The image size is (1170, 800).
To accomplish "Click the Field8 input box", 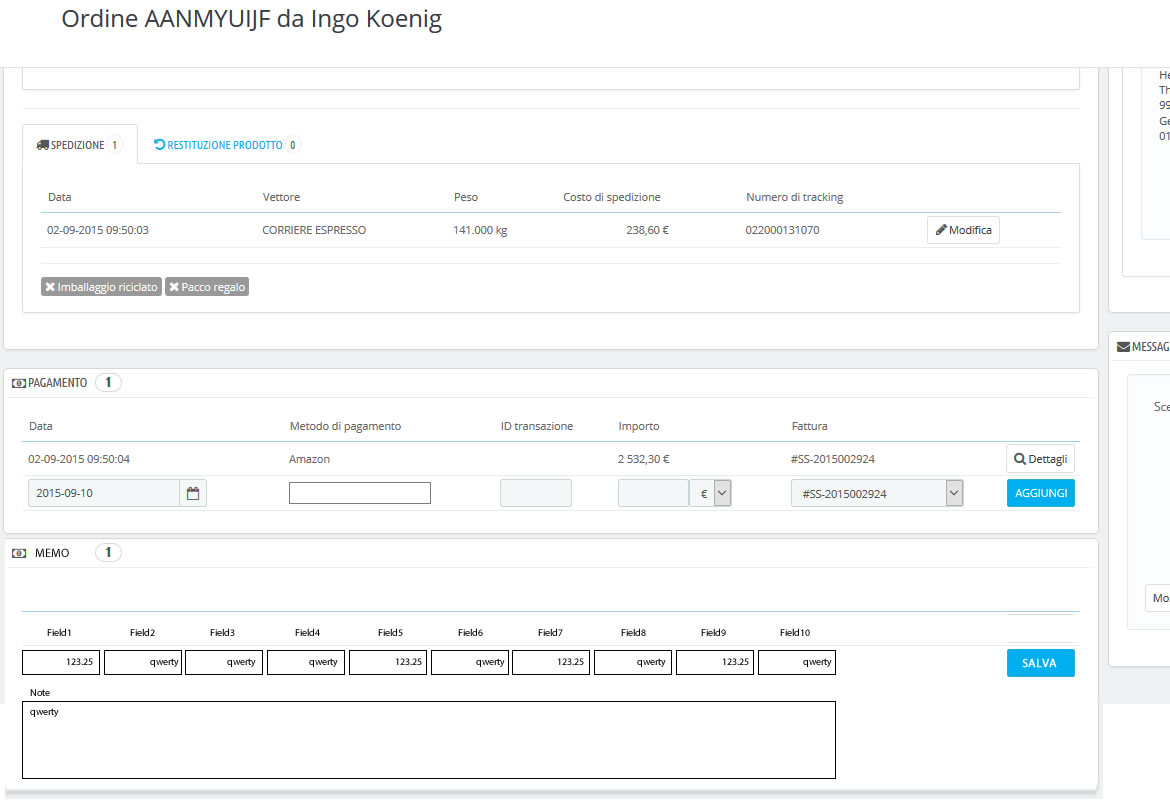I will point(634,662).
